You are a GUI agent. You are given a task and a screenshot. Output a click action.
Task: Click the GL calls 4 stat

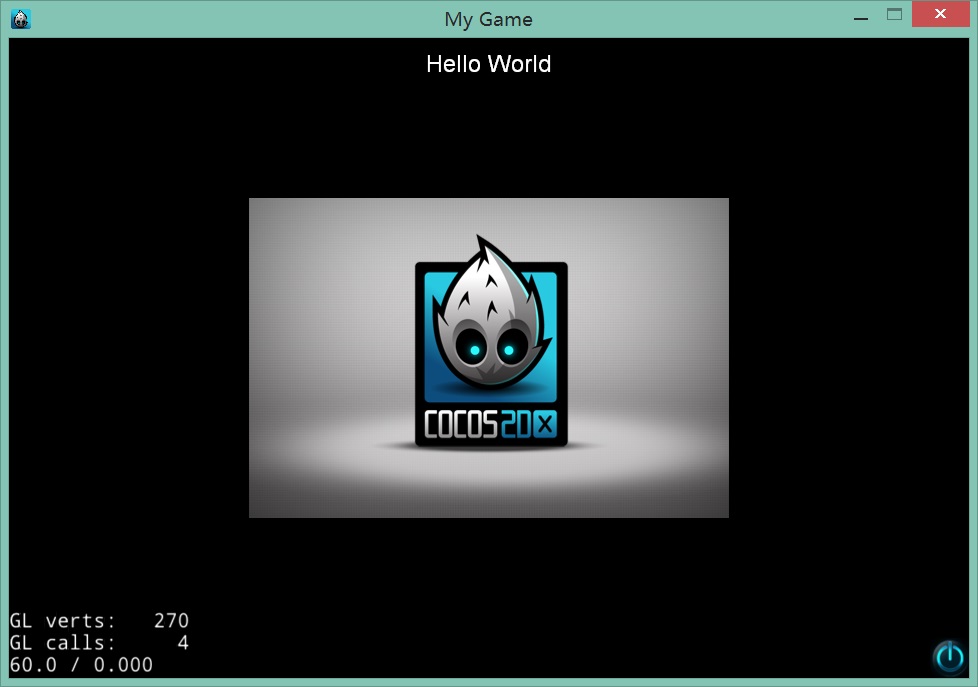(x=99, y=642)
